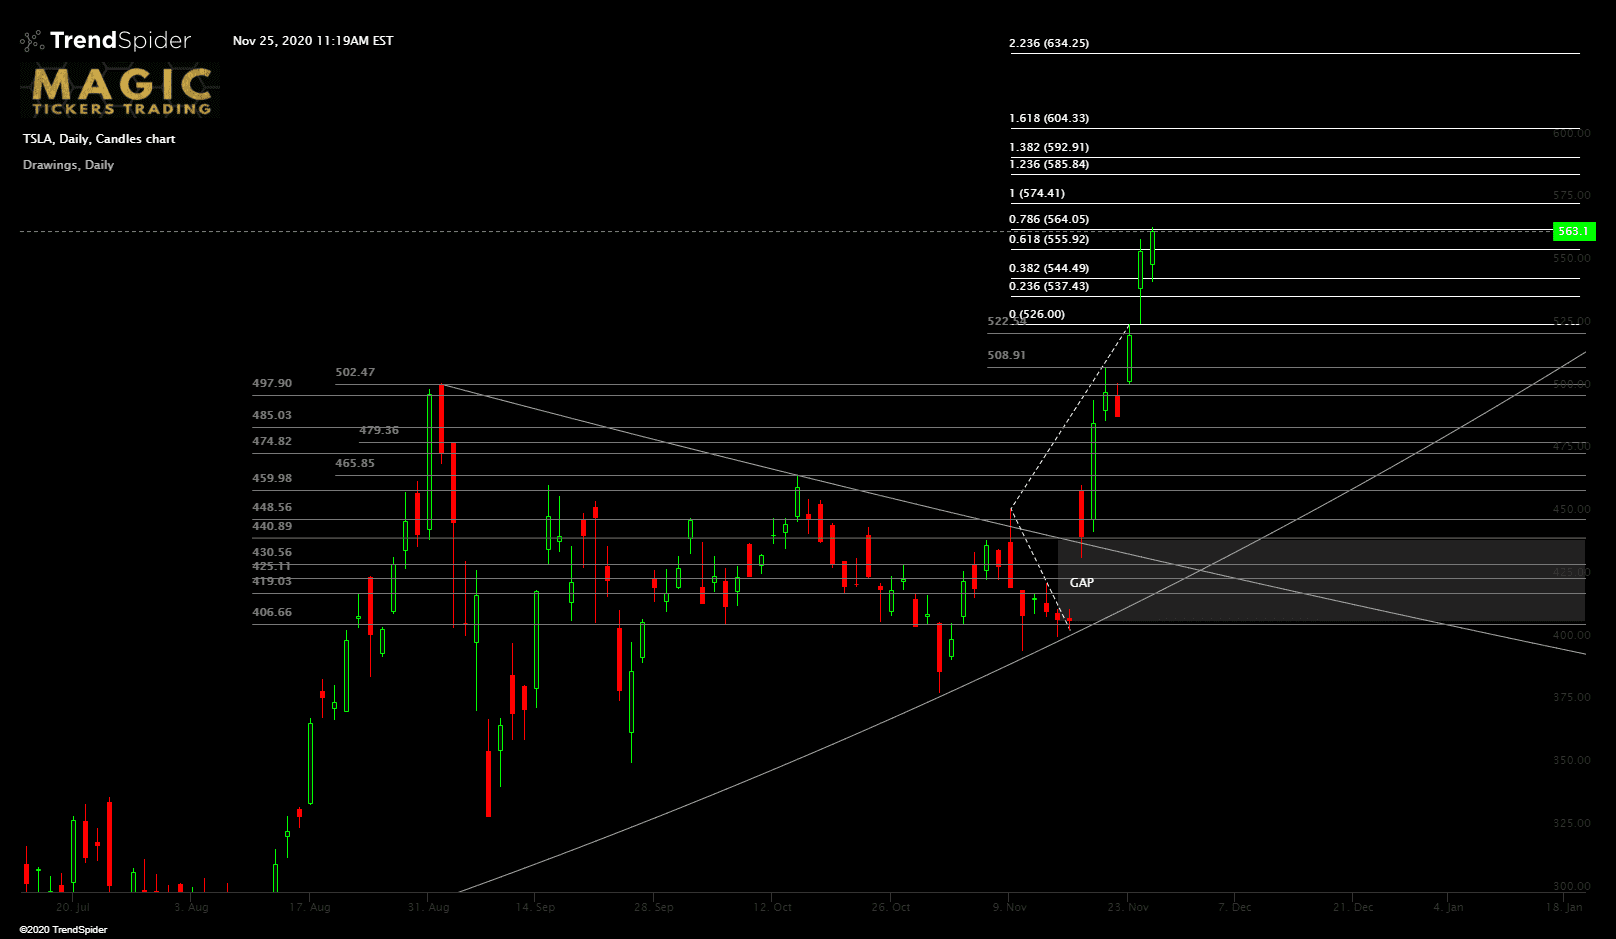Click the TrendSpider spider logo icon
The width and height of the screenshot is (1616, 939).
click(31, 40)
